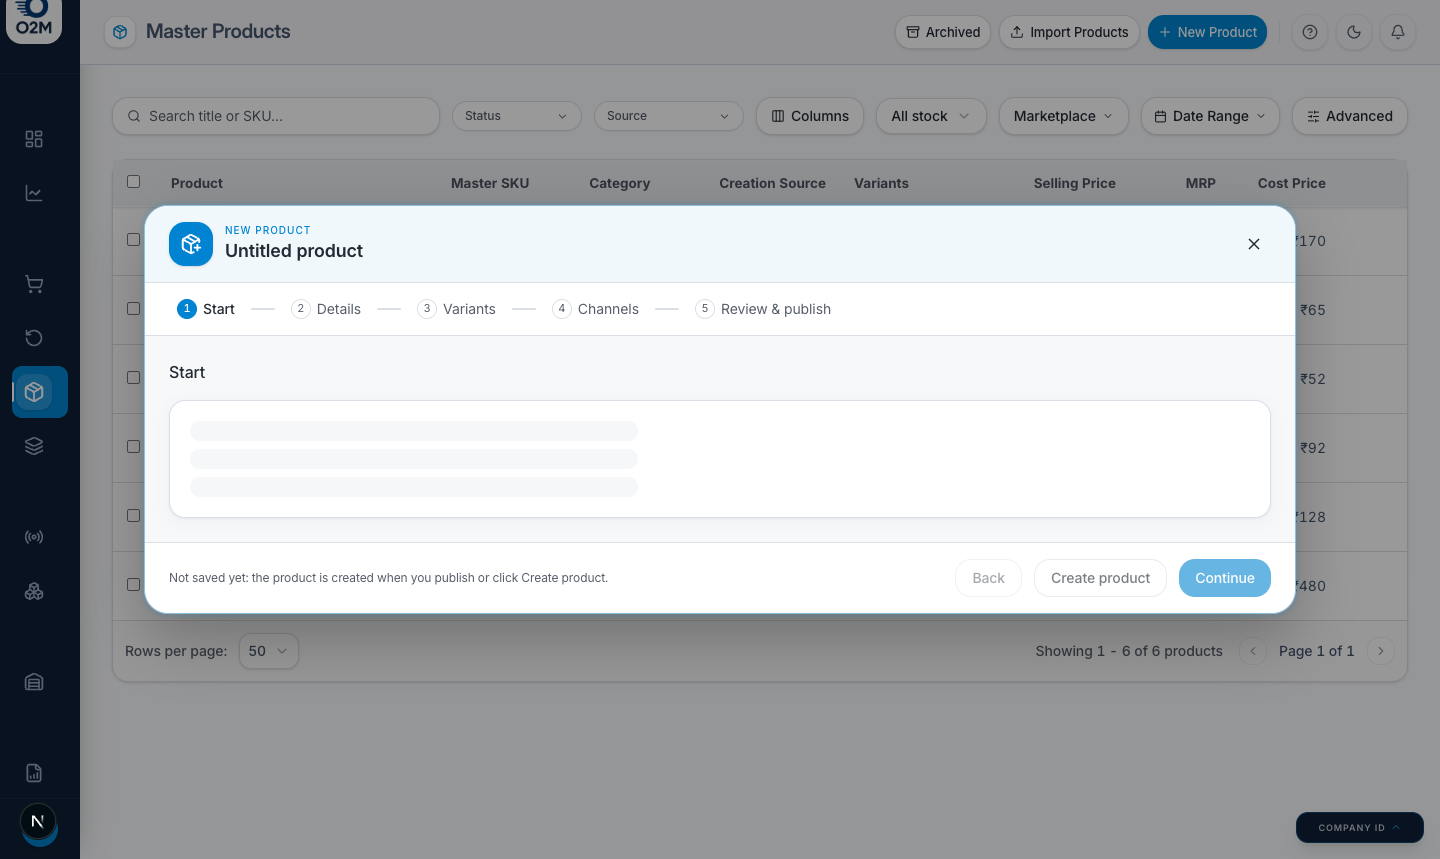Toggle the select-all checkbox in table header
This screenshot has height=859, width=1440.
(x=133, y=182)
